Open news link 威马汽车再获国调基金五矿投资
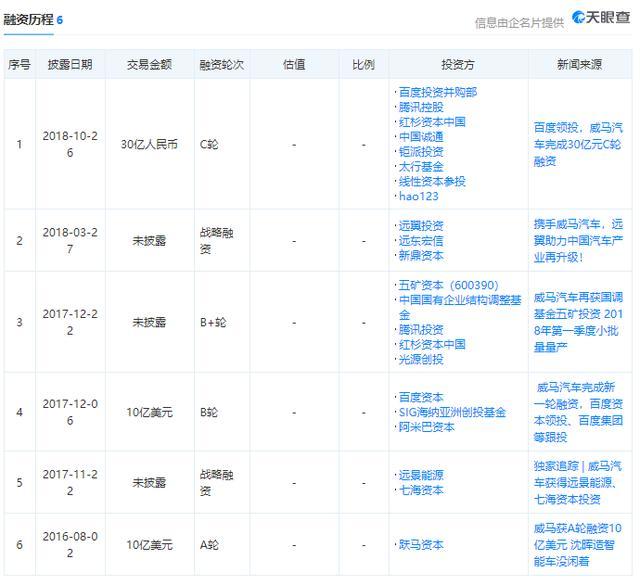This screenshot has height=585, width=640. tap(578, 322)
